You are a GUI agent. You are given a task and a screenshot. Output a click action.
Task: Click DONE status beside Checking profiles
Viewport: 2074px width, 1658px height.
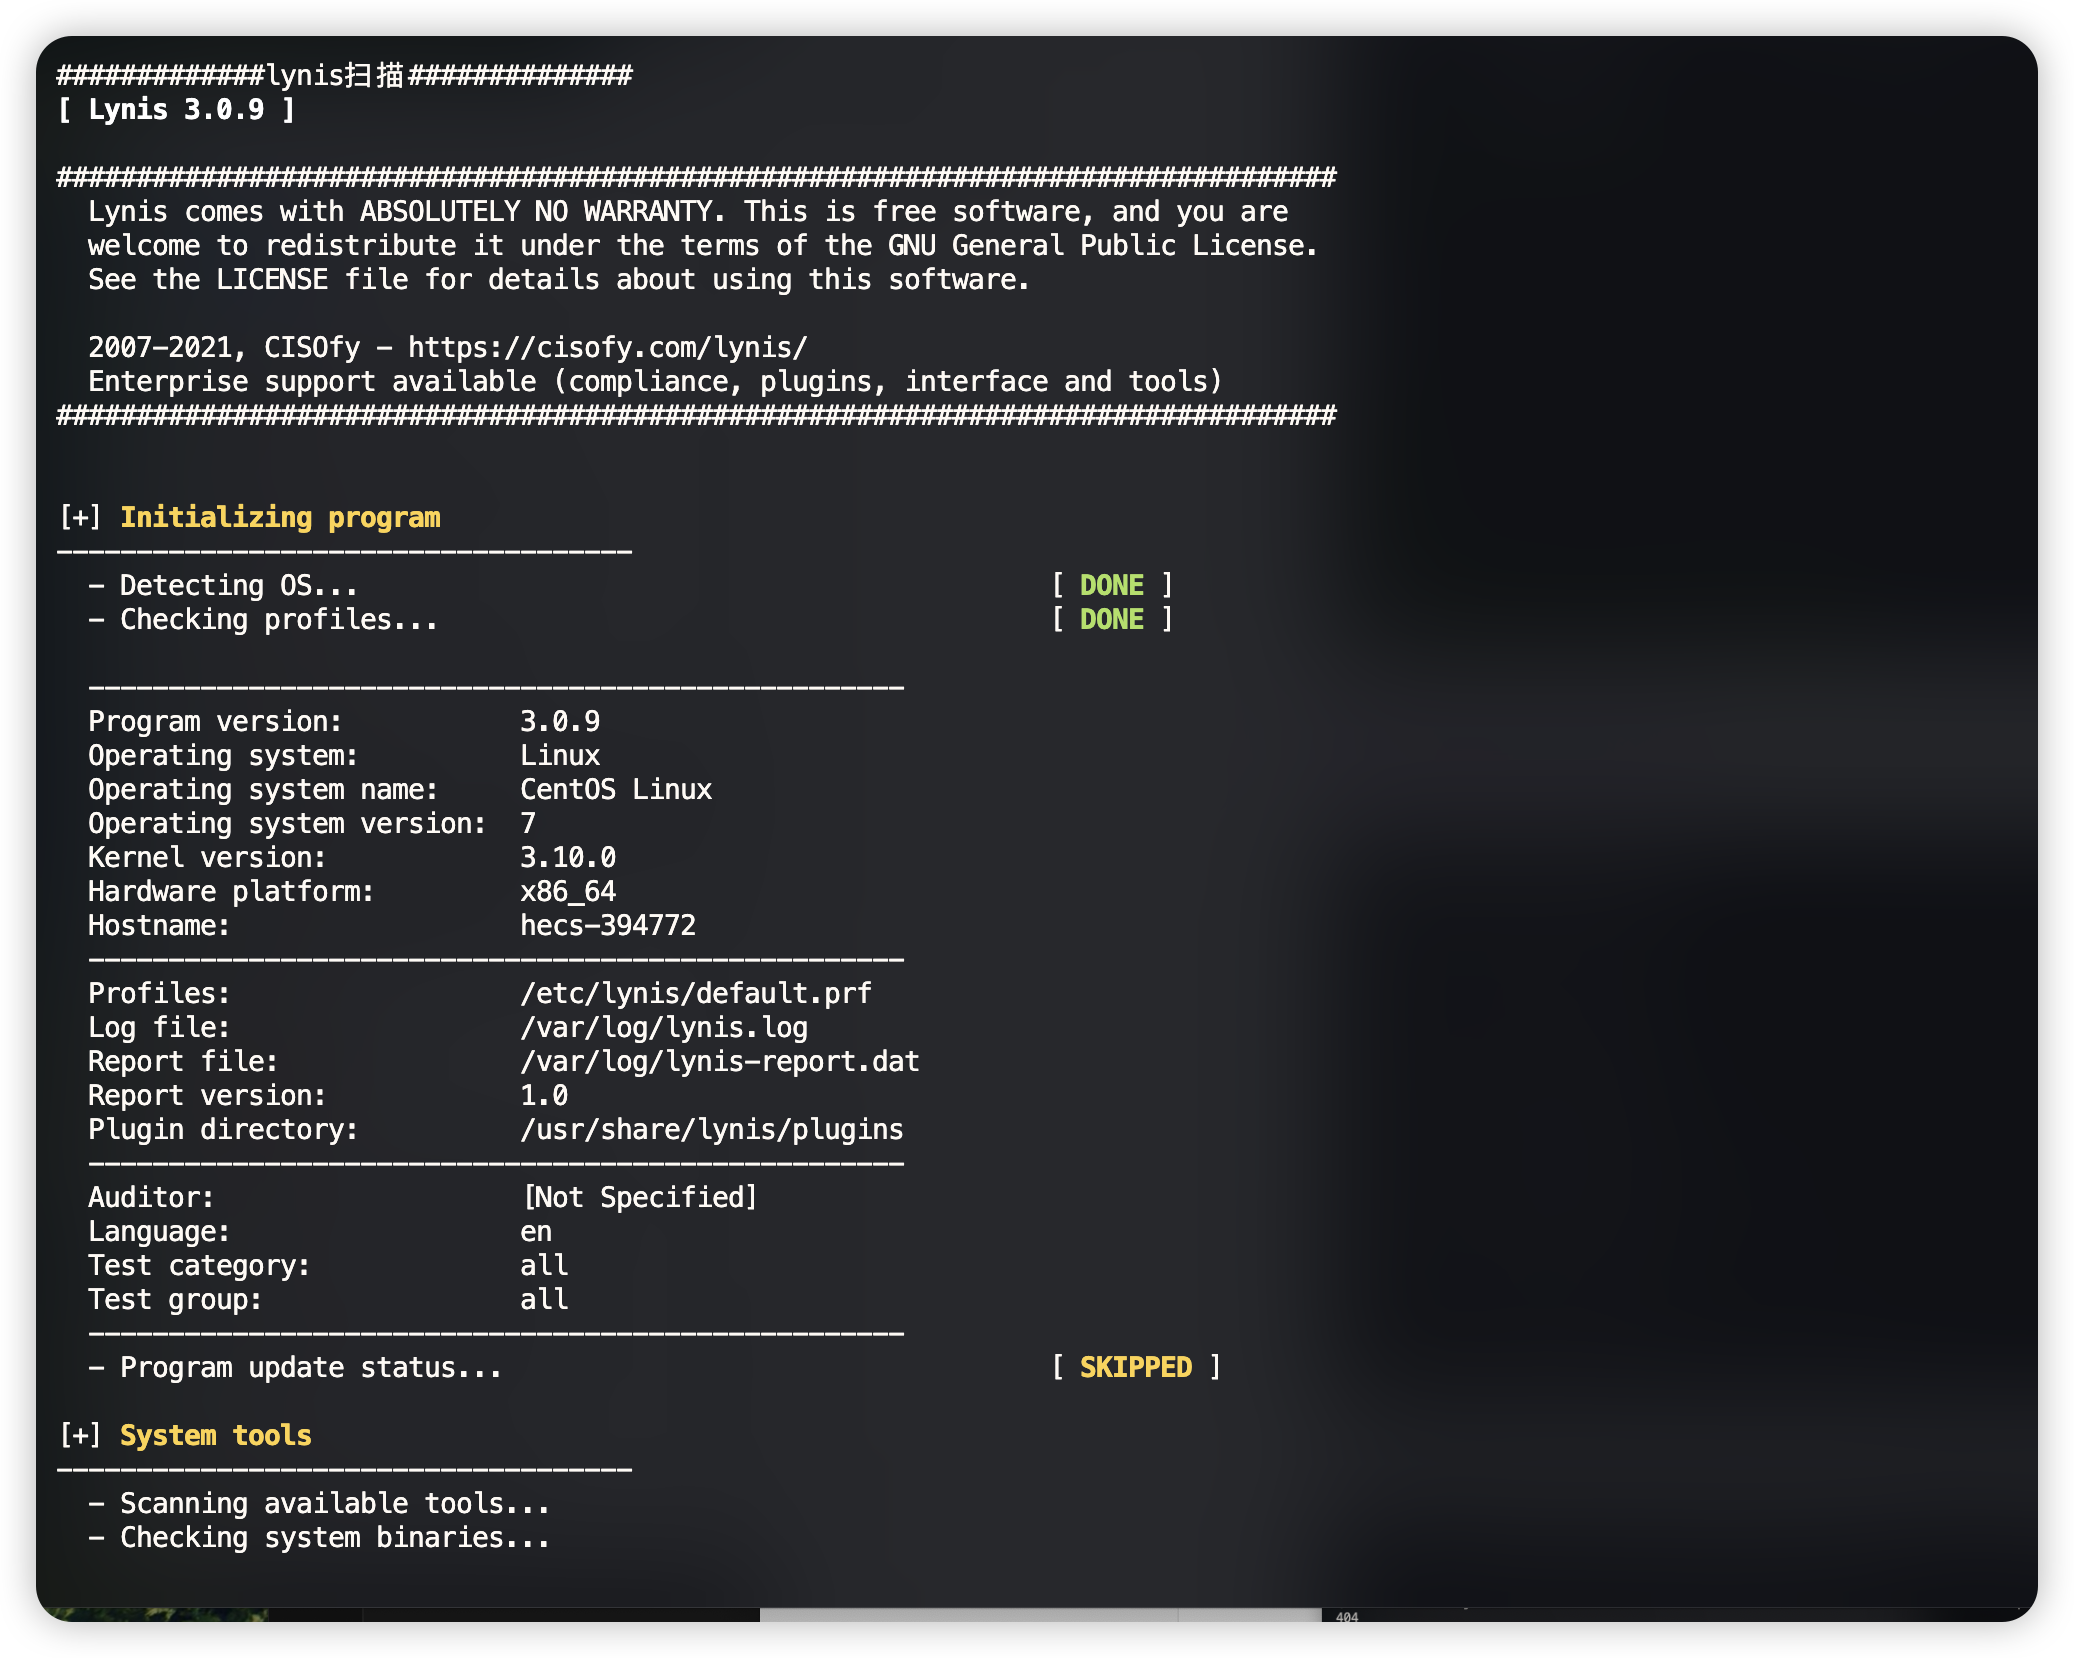pyautogui.click(x=1111, y=619)
